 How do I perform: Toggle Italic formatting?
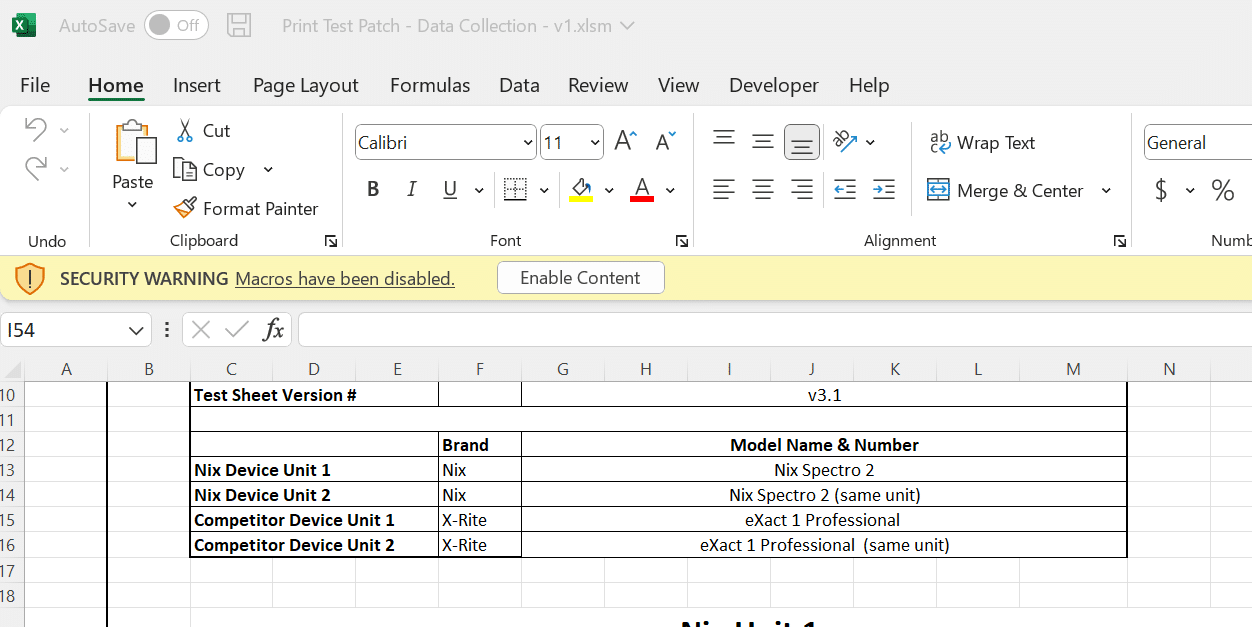click(411, 190)
